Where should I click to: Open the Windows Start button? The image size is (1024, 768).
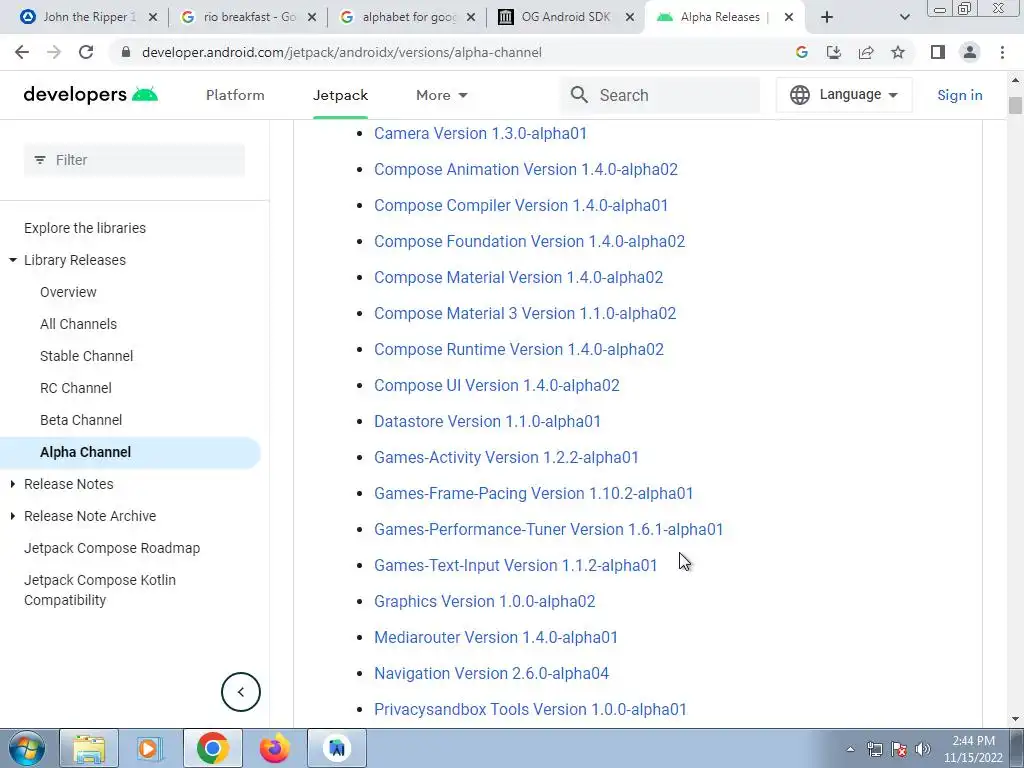(x=26, y=748)
